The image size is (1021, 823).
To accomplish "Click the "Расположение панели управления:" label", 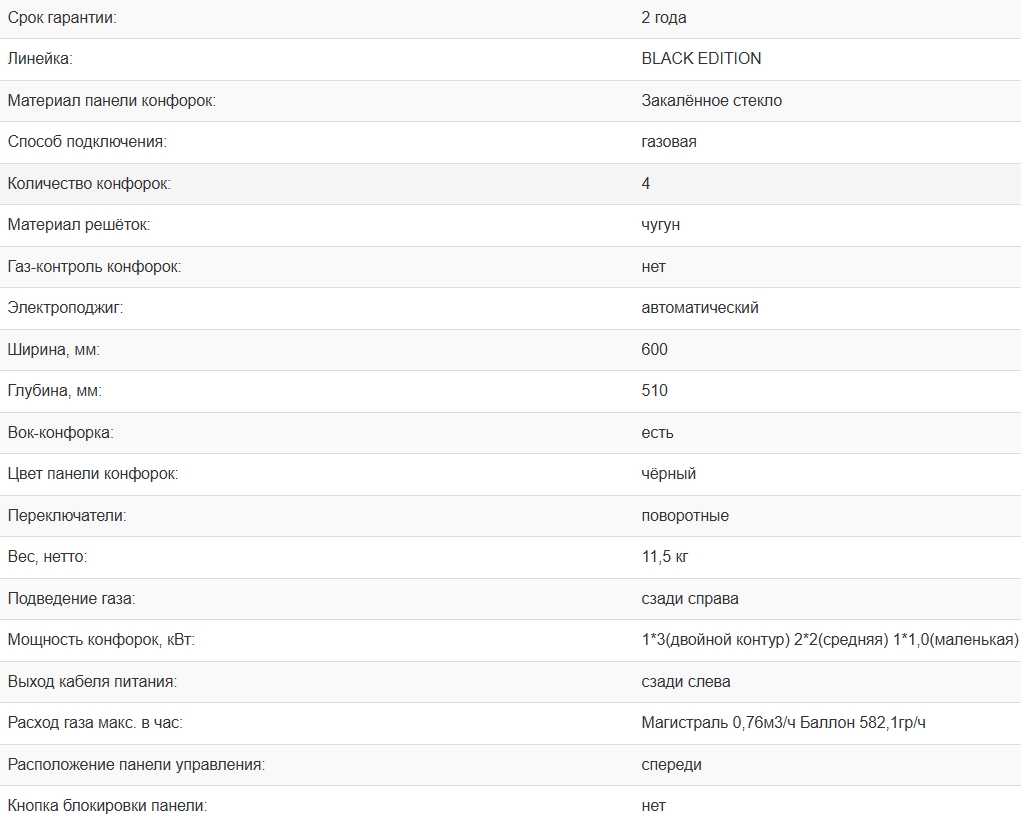I will pyautogui.click(x=136, y=765).
